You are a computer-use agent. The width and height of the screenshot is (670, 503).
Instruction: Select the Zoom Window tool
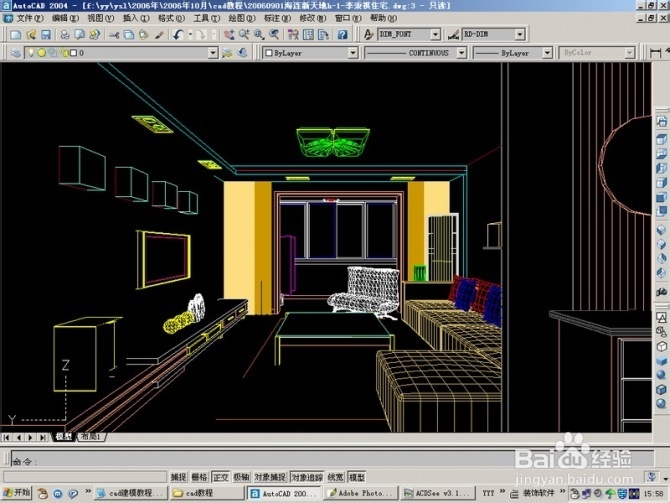(x=259, y=35)
